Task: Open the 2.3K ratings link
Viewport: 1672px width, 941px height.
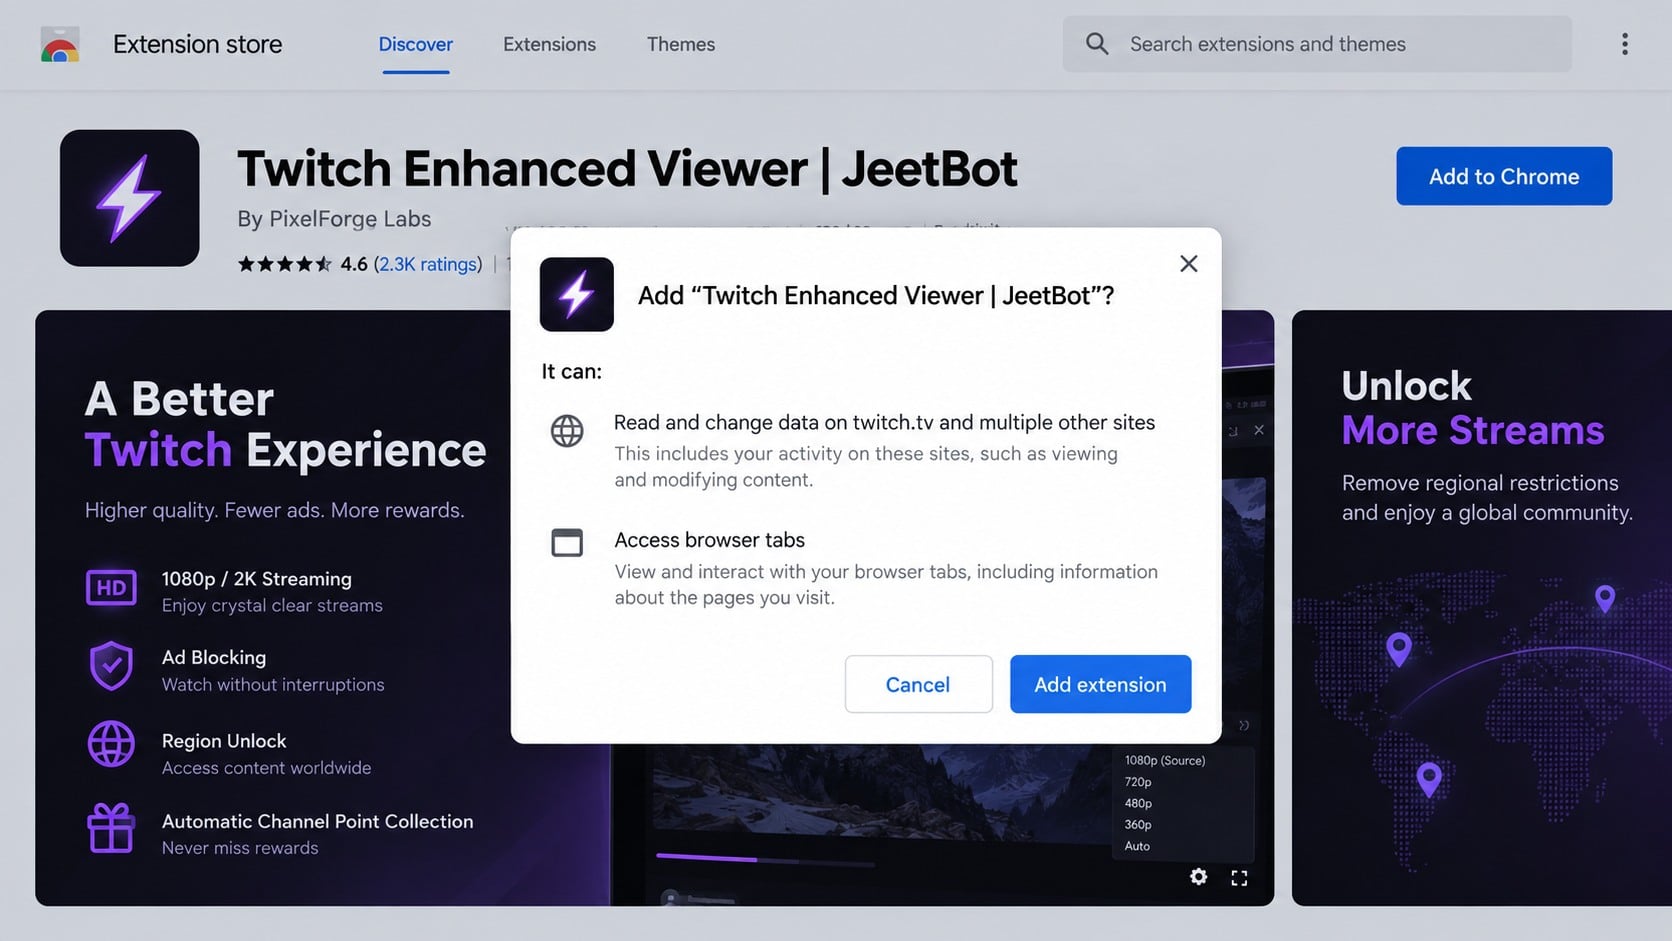Action: click(x=428, y=264)
